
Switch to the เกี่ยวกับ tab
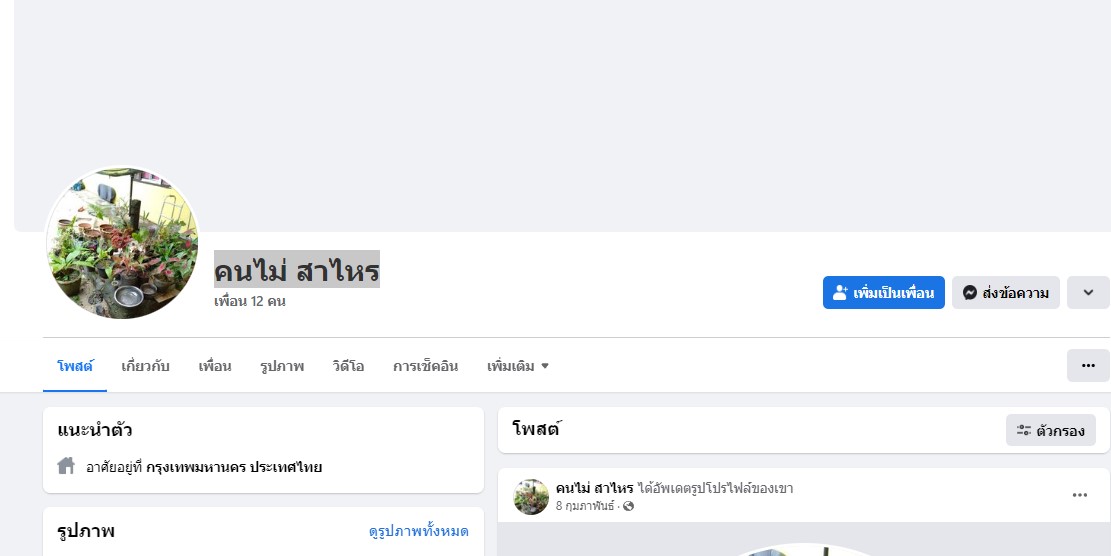tap(145, 366)
